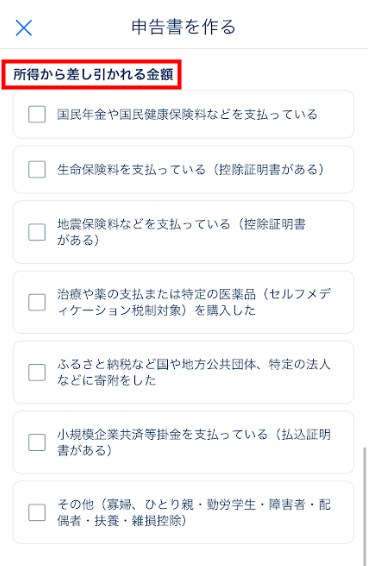This screenshot has width=368, height=566.
Task: Check the ふるさと納税 donation checkbox
Action: pyautogui.click(x=37, y=372)
